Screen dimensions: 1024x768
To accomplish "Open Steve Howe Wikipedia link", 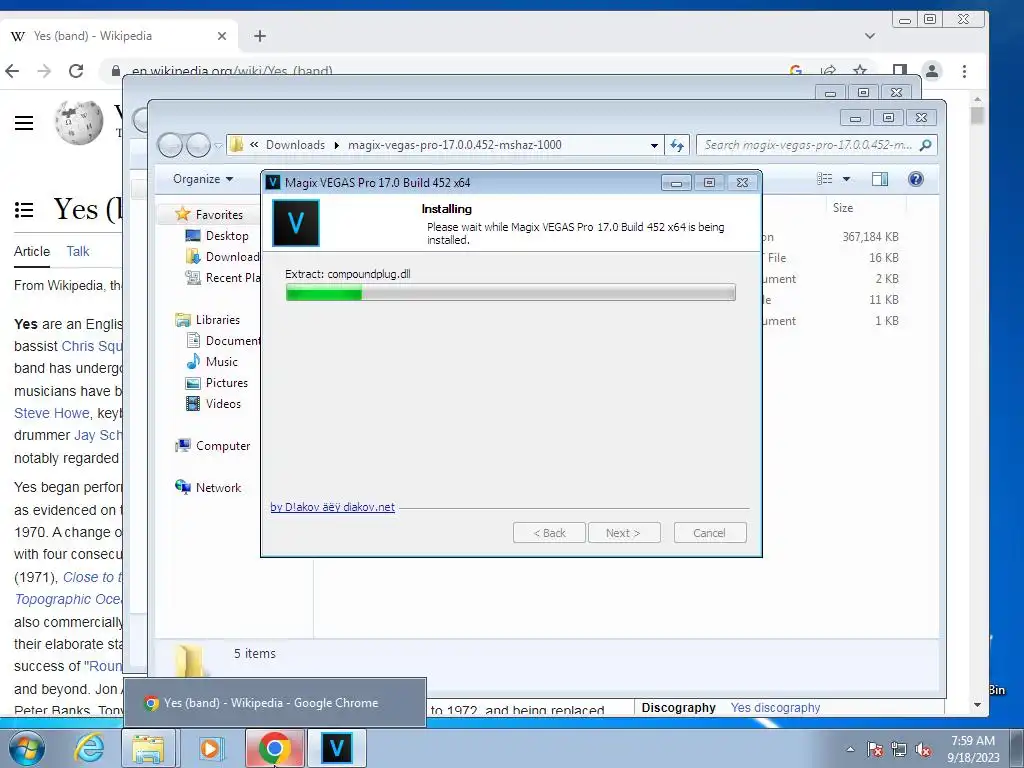I will pyautogui.click(x=52, y=413).
